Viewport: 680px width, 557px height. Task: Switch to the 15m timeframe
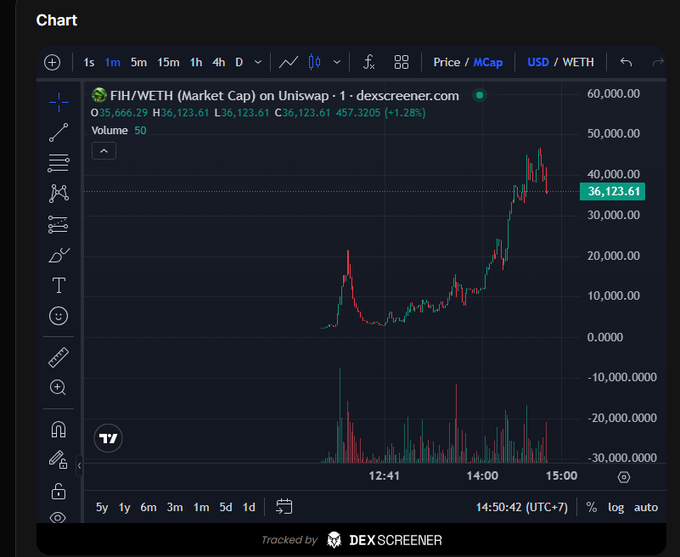(x=168, y=62)
